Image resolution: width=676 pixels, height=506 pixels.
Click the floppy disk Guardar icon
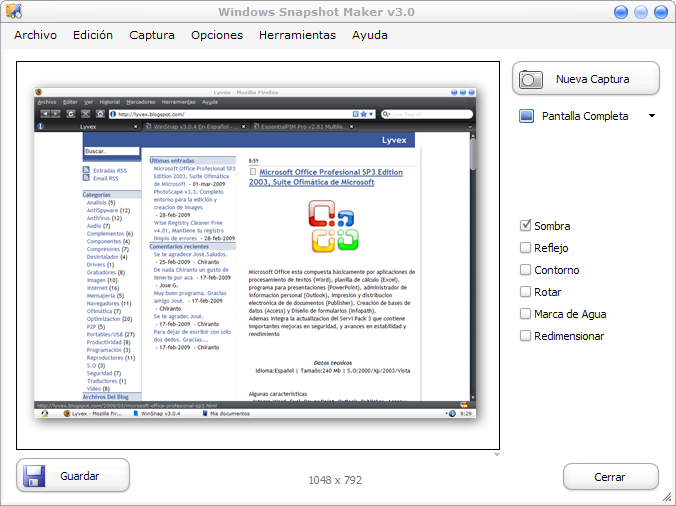tap(35, 476)
